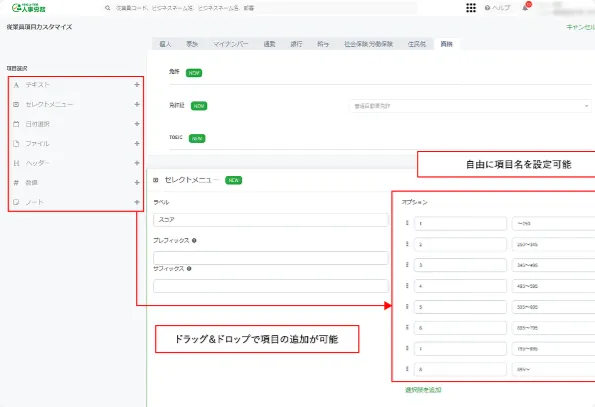Click 選択肢を追加 link

[x=423, y=390]
